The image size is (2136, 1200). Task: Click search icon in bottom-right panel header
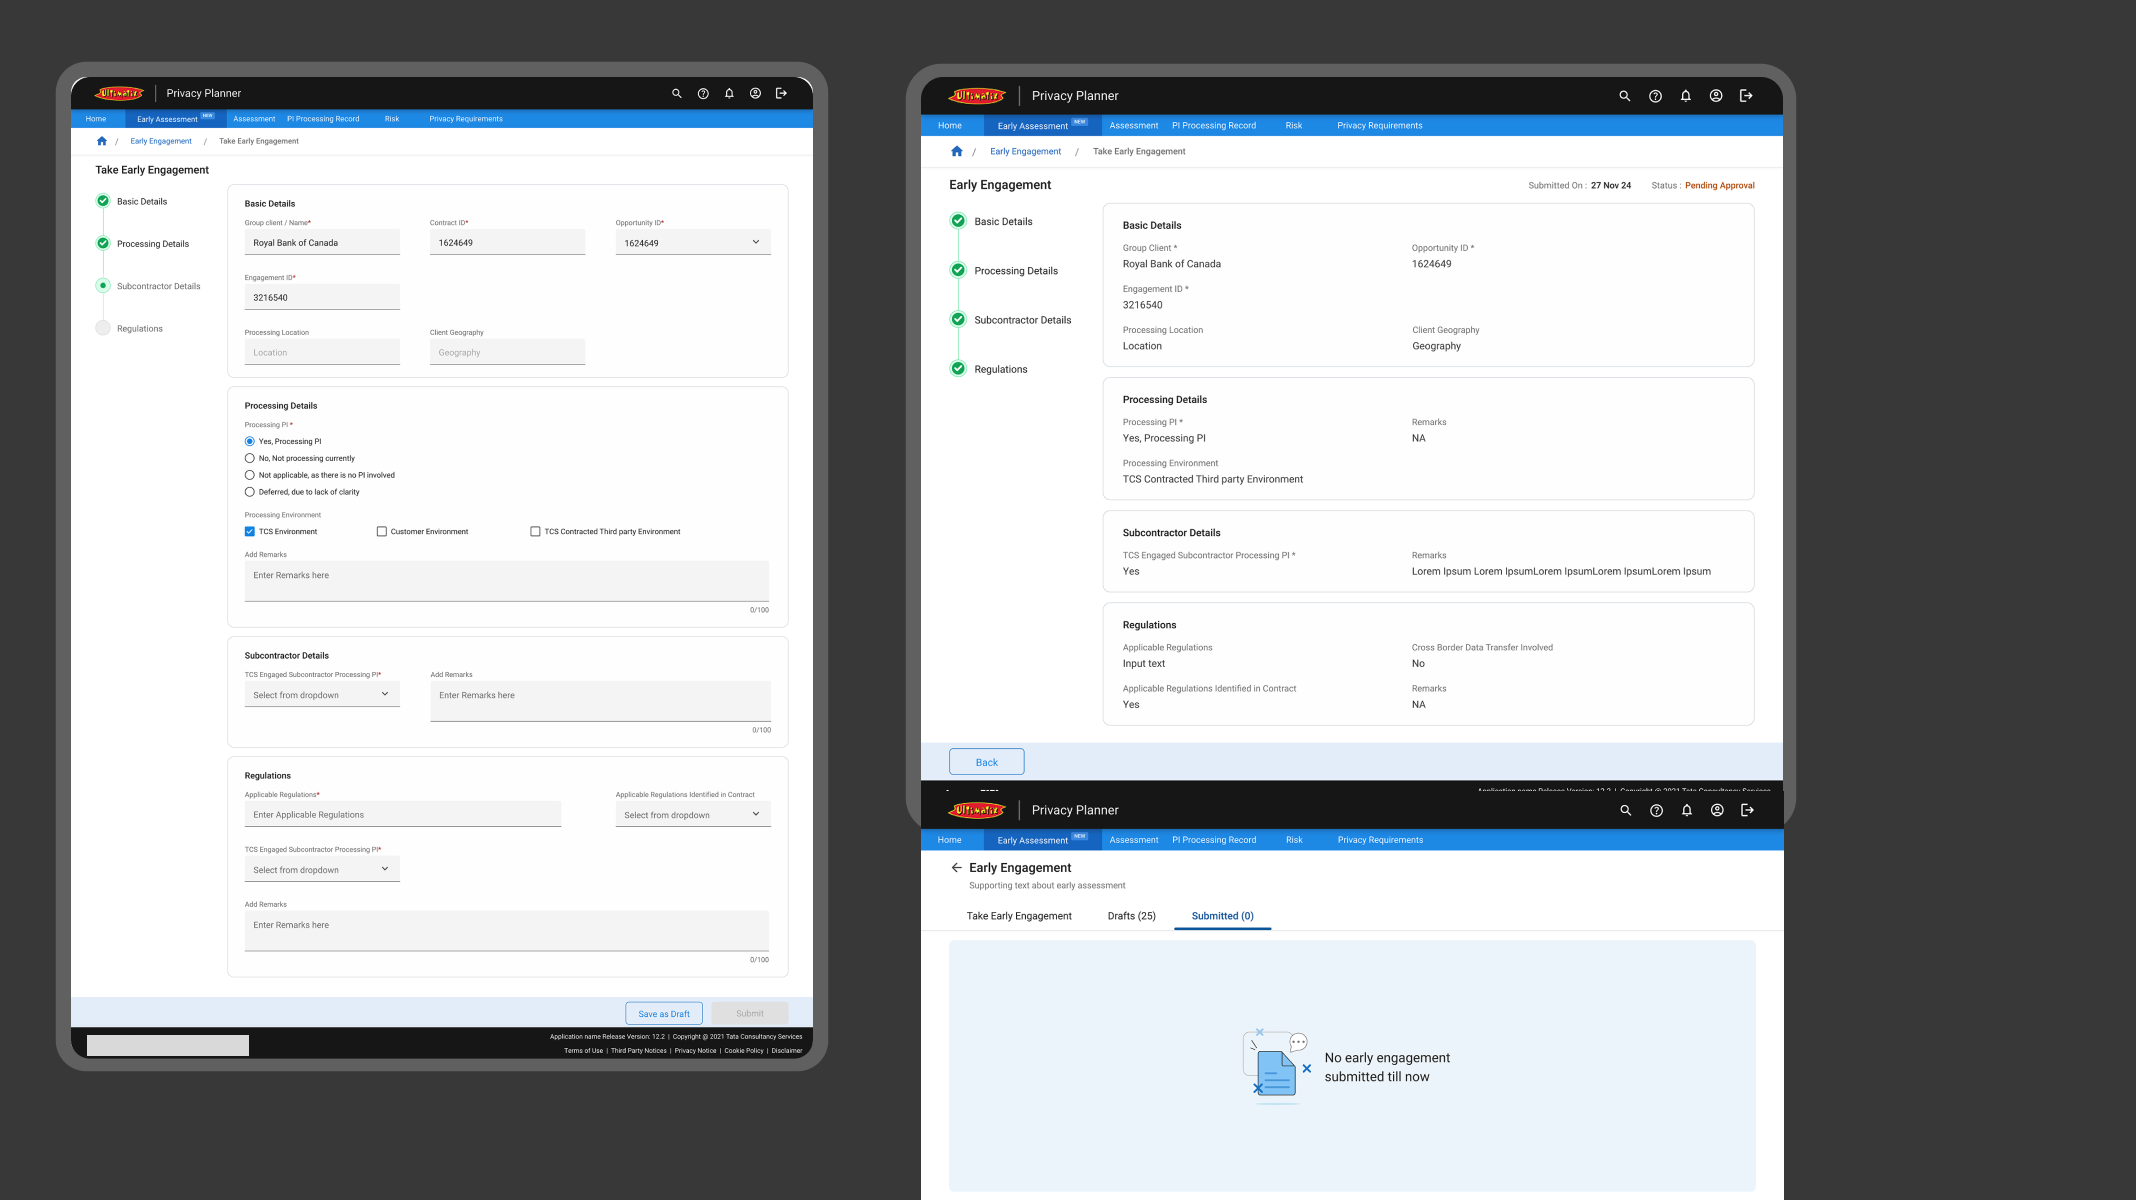(x=1625, y=810)
